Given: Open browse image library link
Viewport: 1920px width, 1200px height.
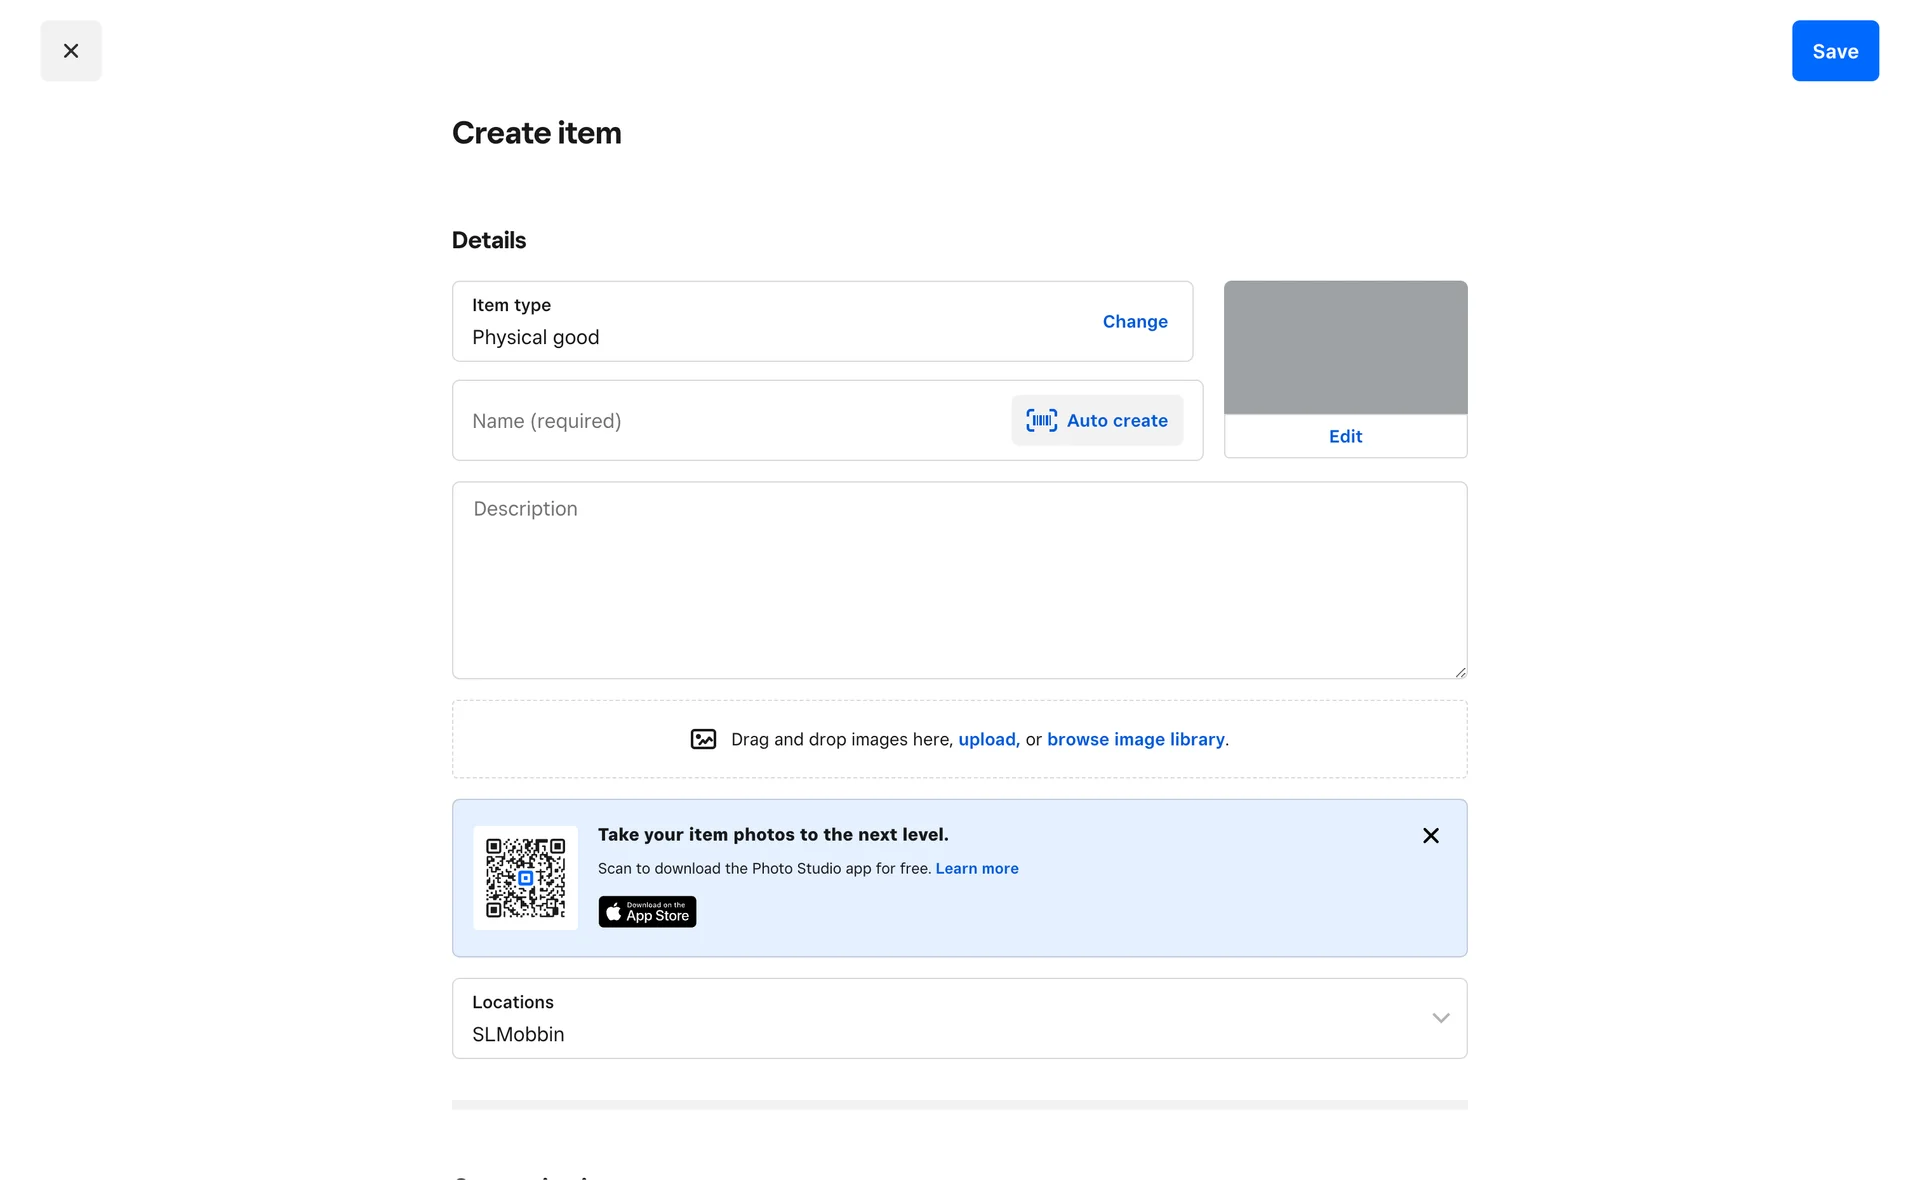Looking at the screenshot, I should click(x=1135, y=740).
